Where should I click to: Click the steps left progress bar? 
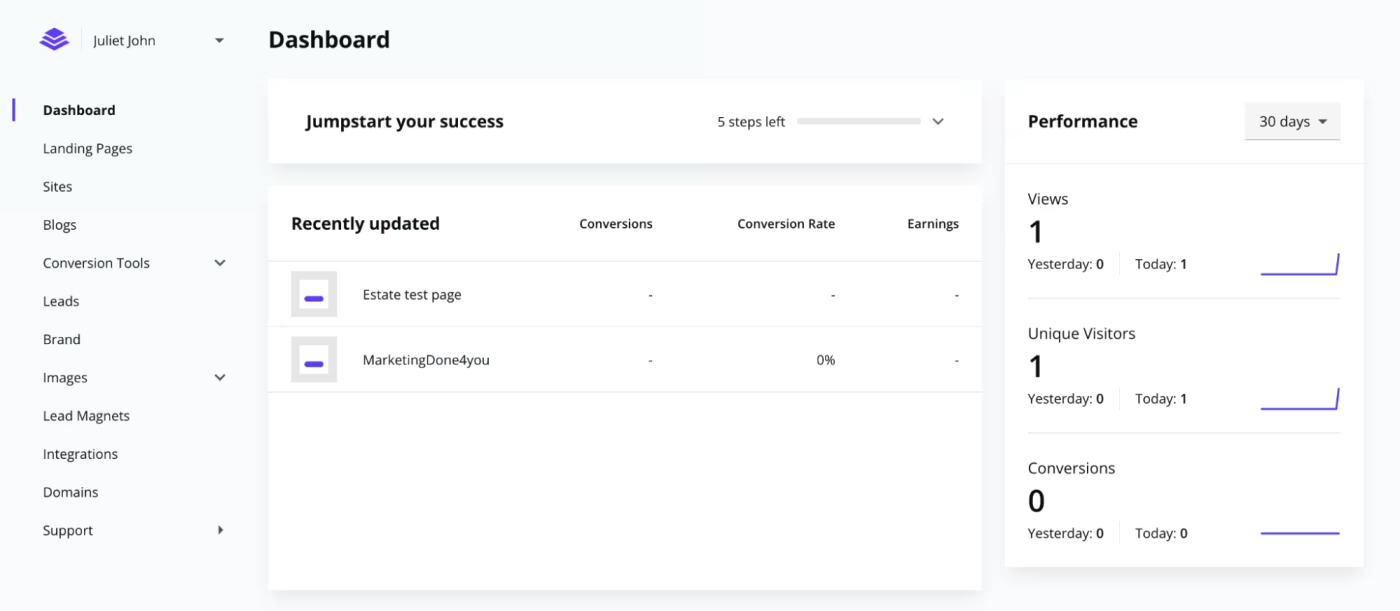click(859, 122)
